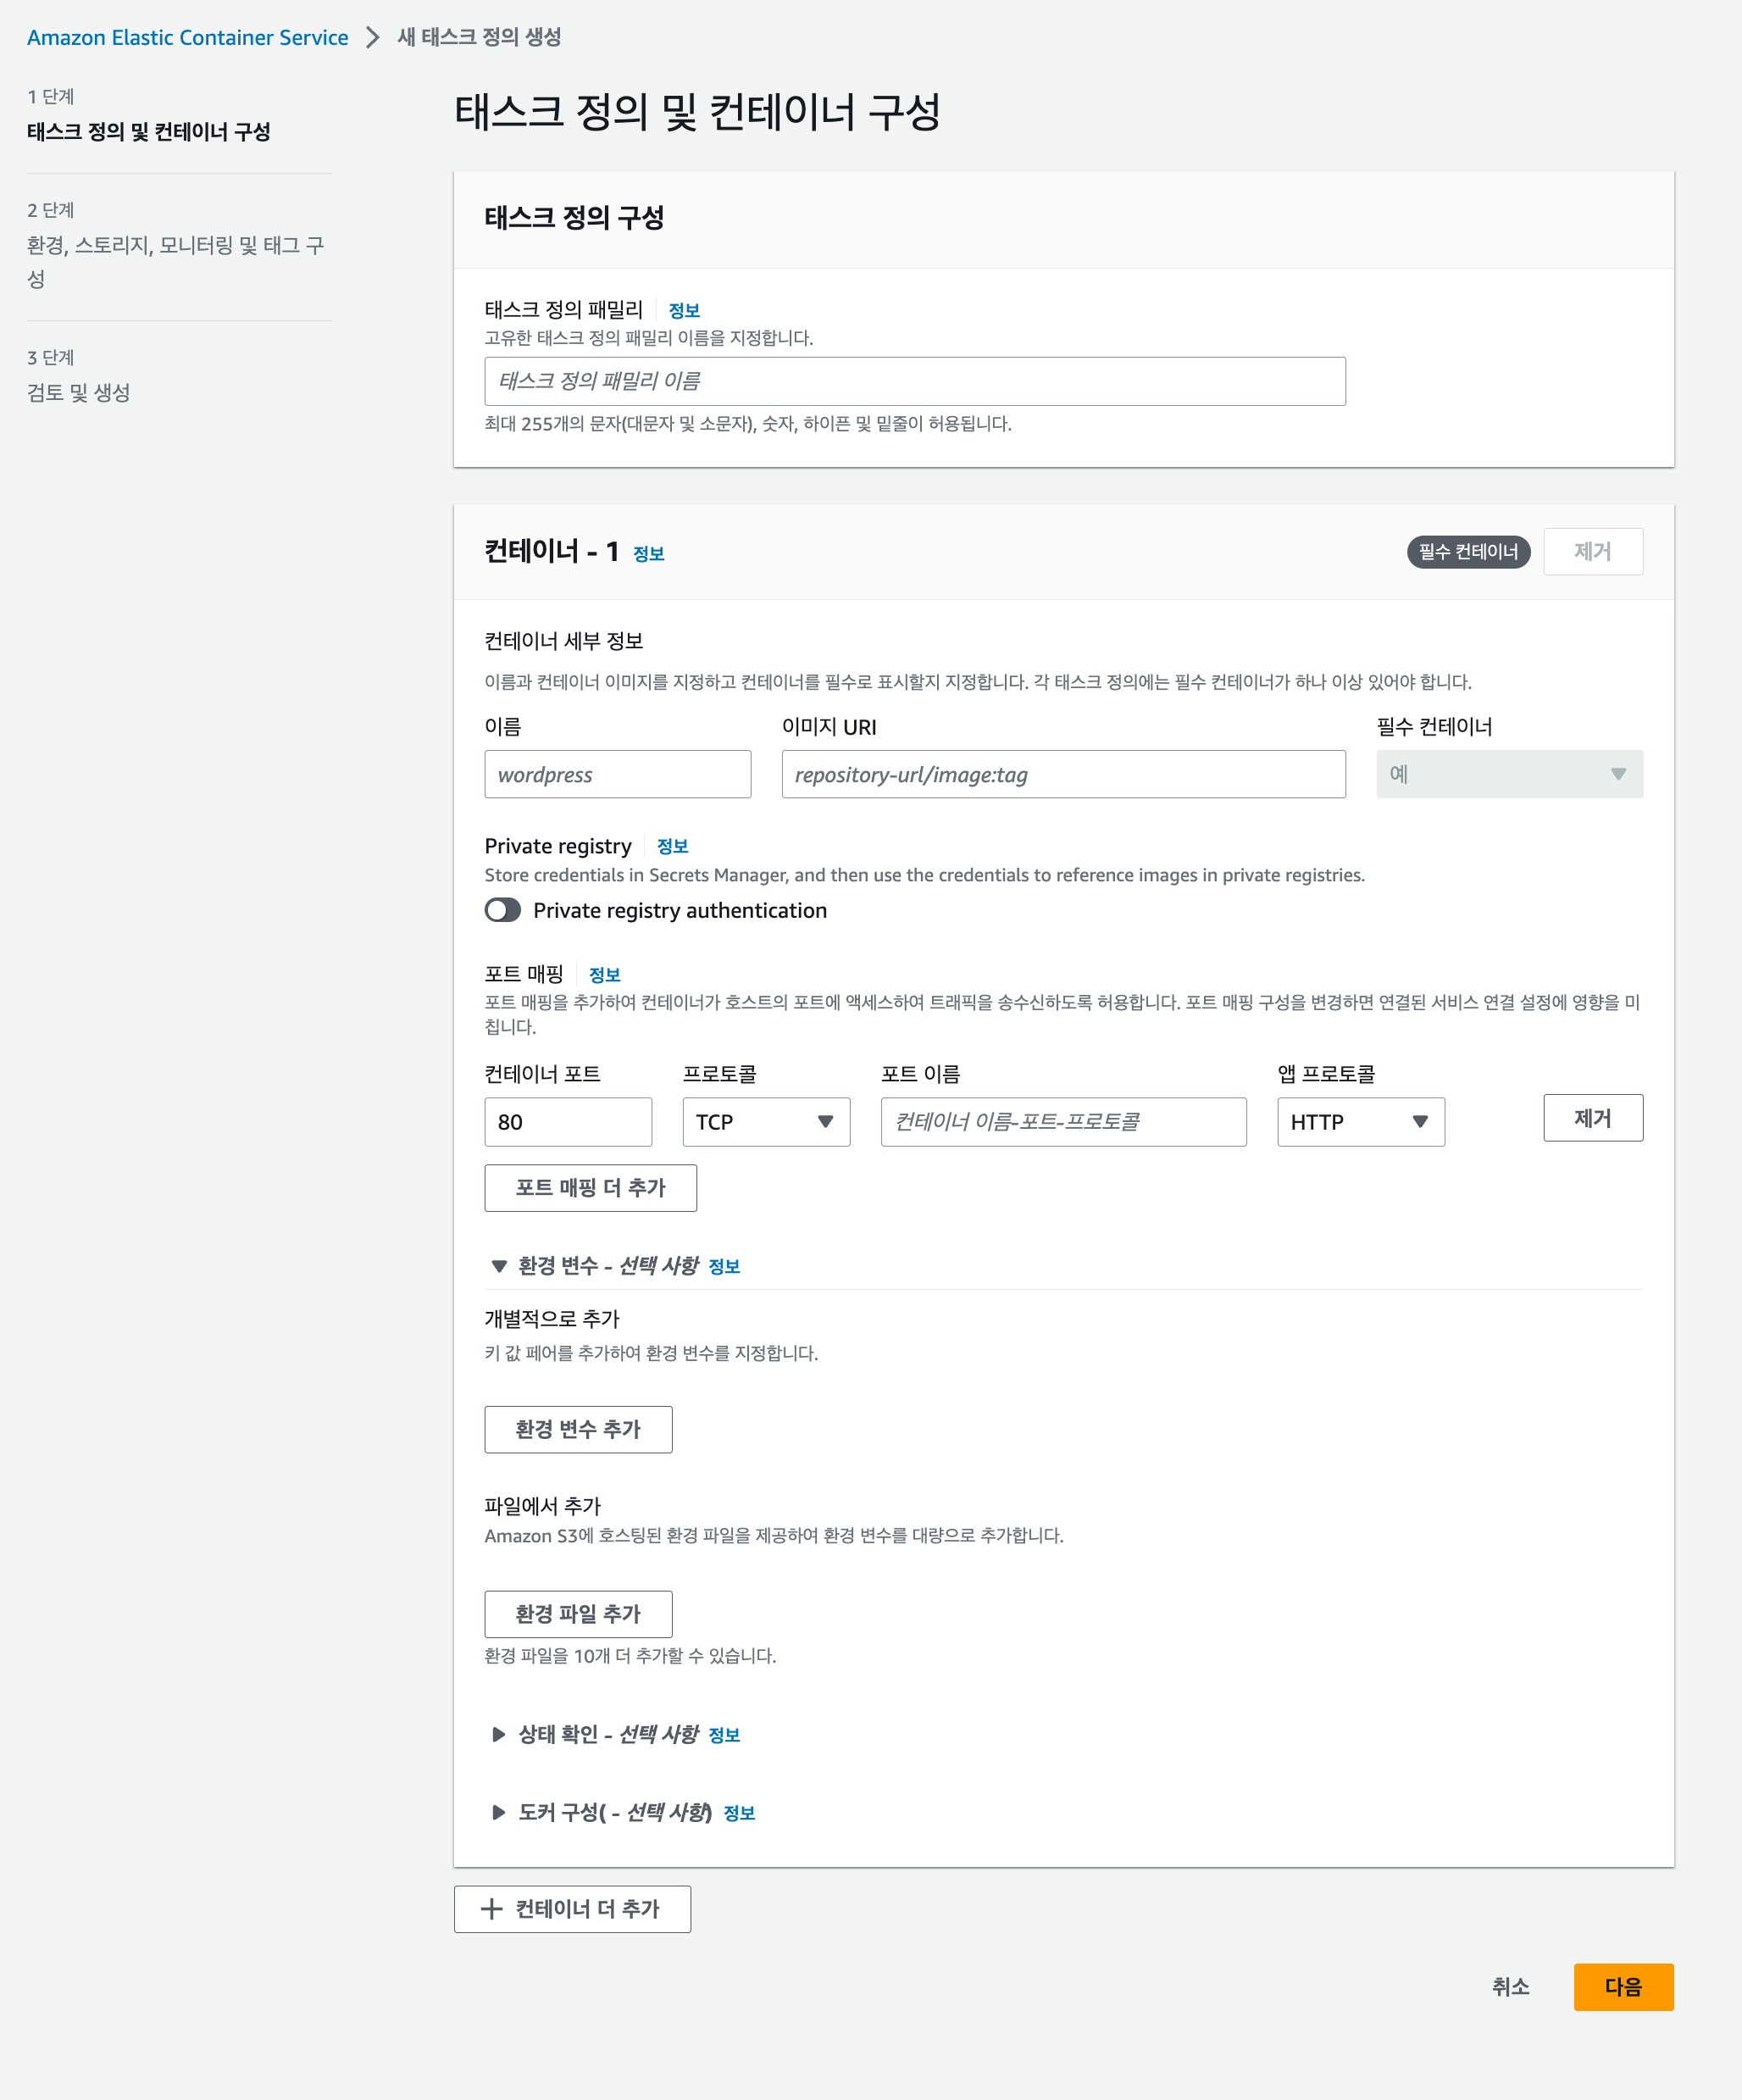Click the 다음 button
Screen dimensions: 1742x2100
pyautogui.click(x=1623, y=1987)
